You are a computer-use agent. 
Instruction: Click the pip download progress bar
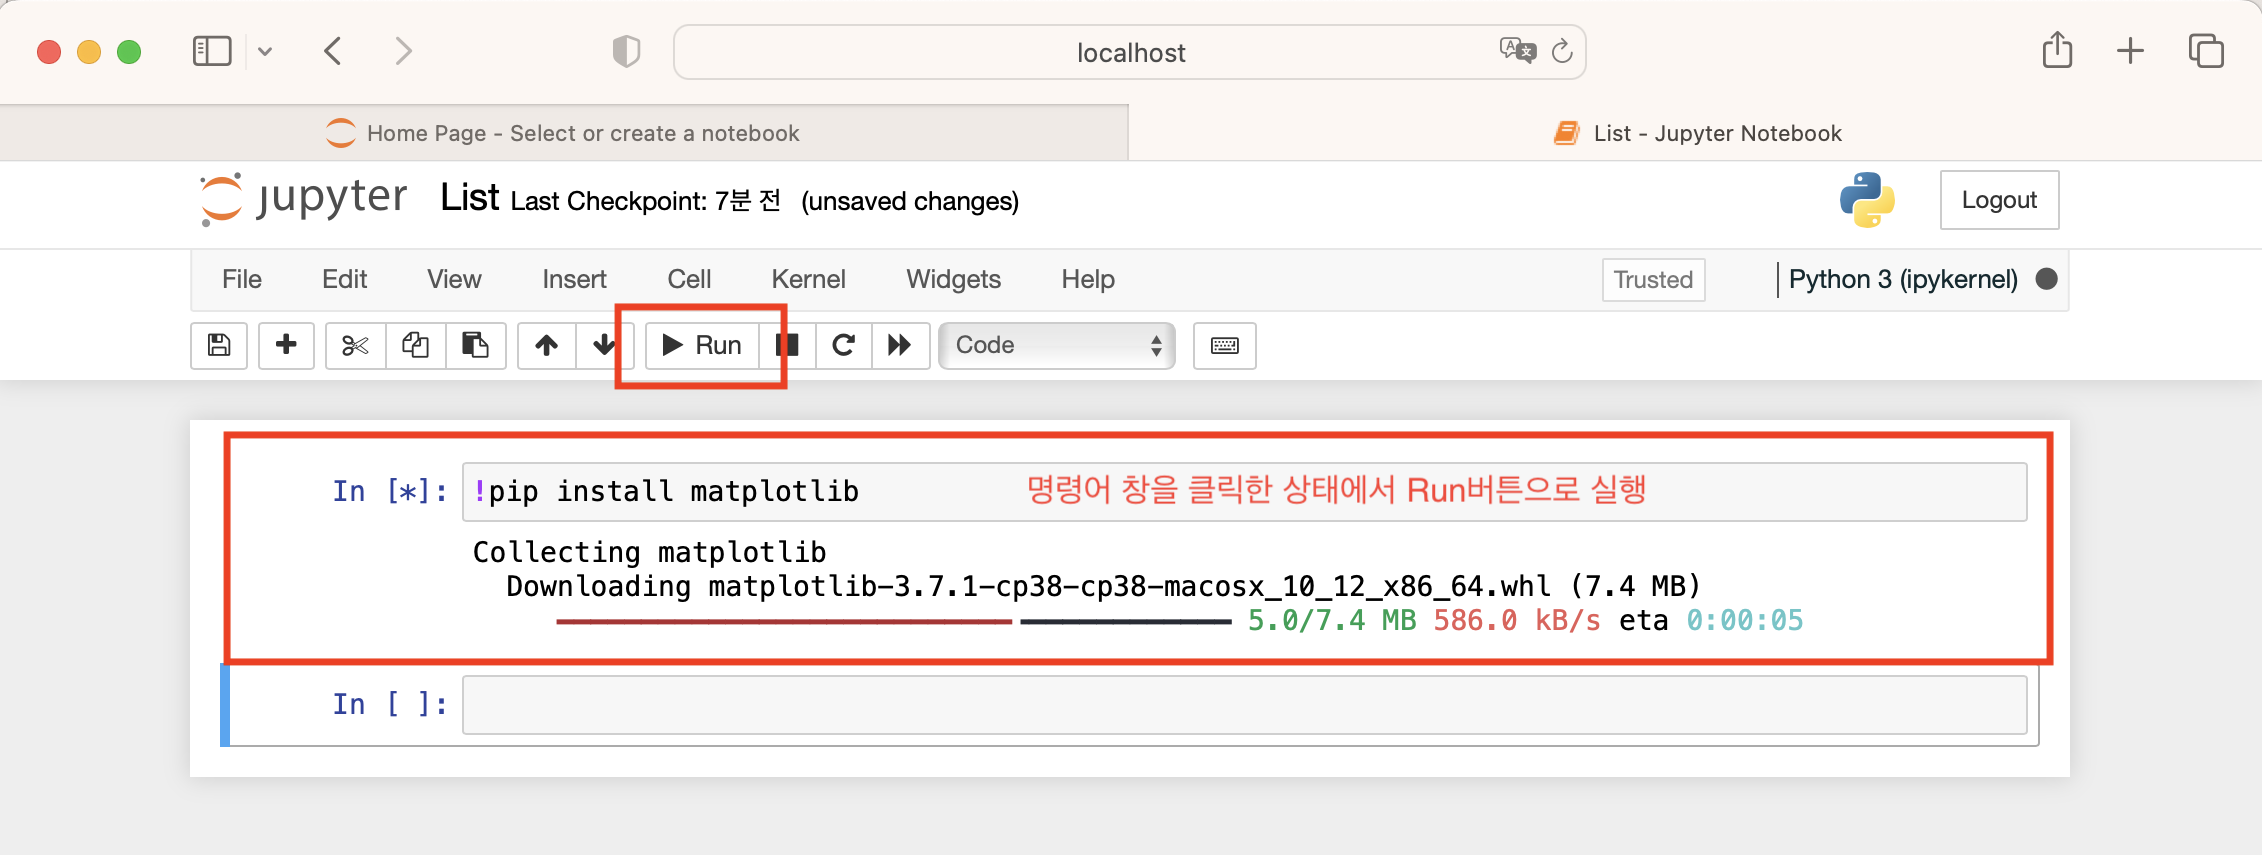tap(893, 622)
